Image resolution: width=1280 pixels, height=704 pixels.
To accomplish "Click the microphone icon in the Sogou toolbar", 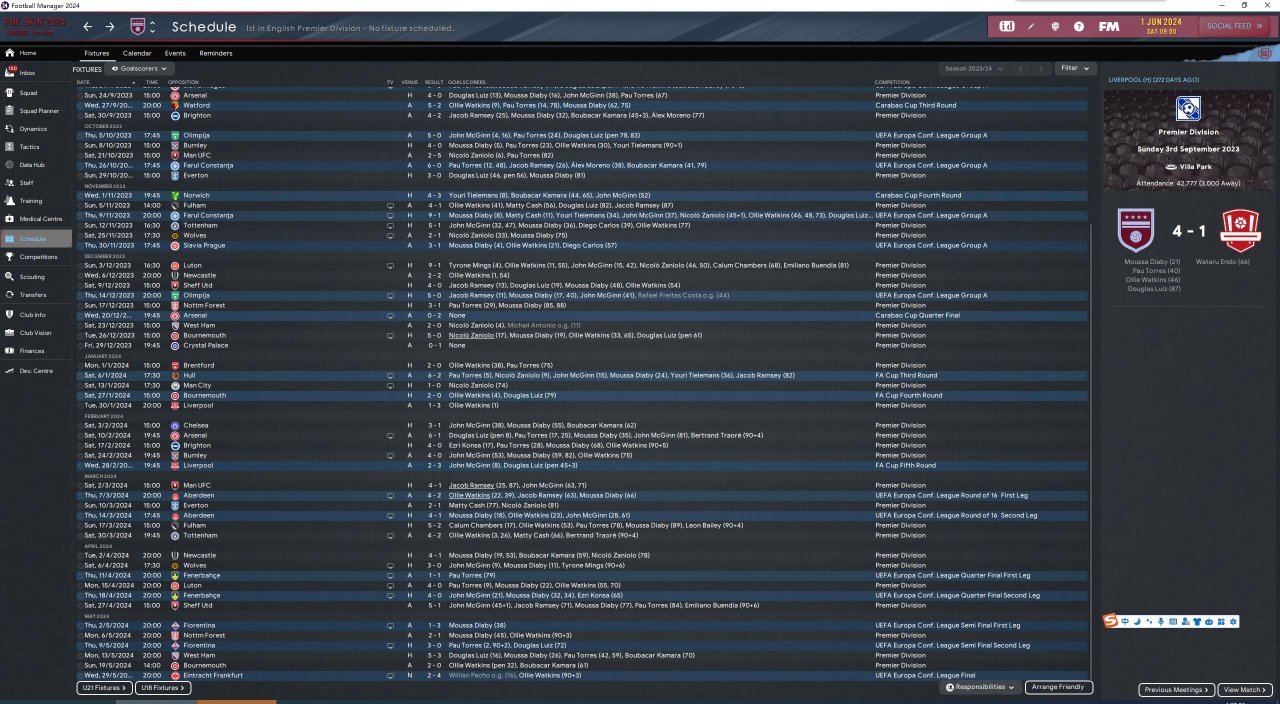I will pyautogui.click(x=1161, y=622).
